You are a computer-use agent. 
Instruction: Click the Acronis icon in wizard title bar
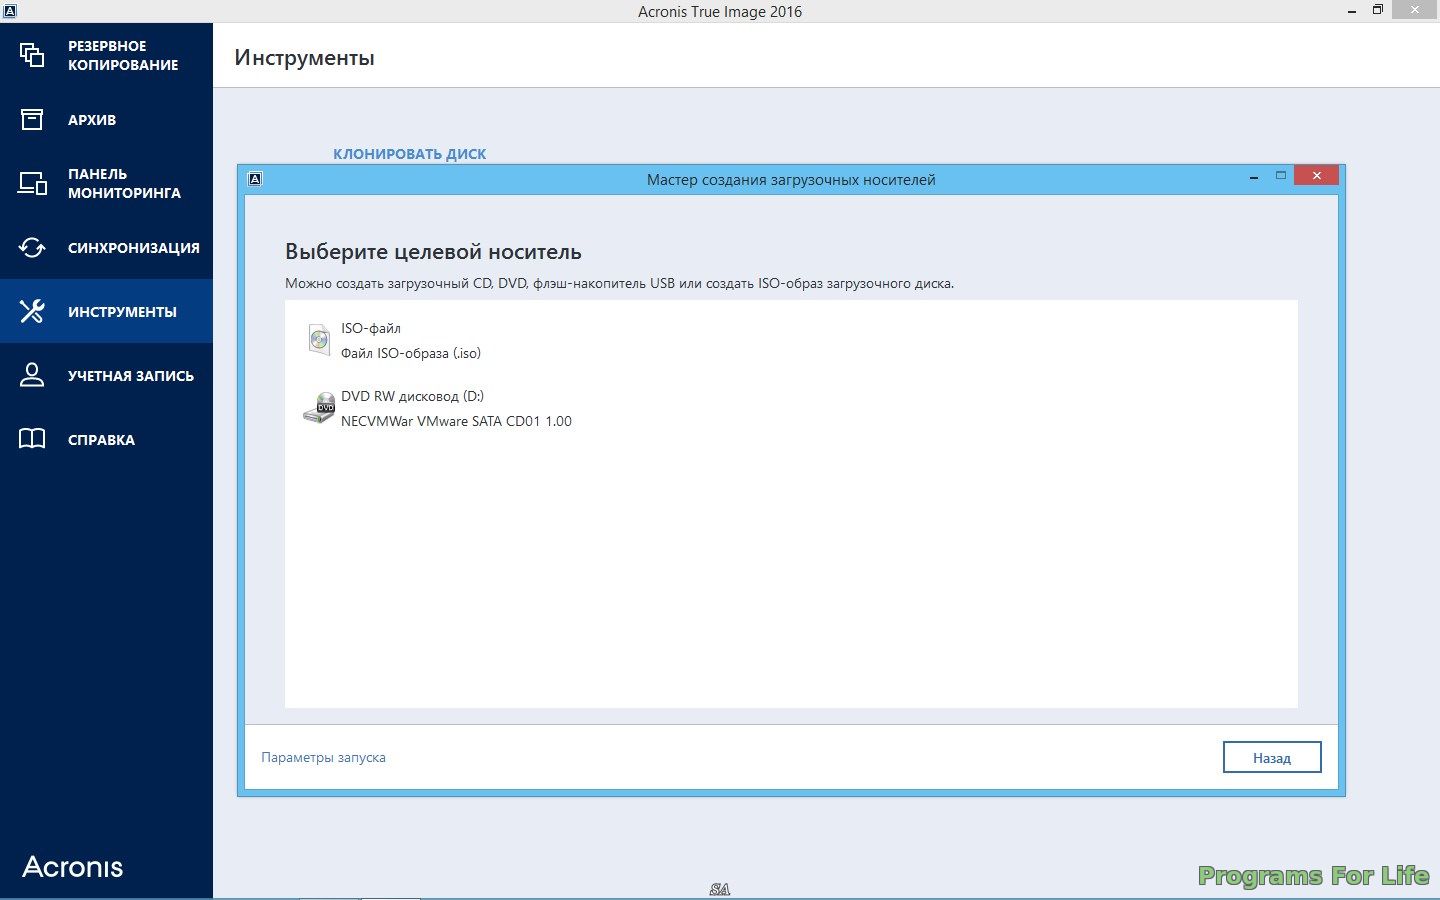click(255, 179)
